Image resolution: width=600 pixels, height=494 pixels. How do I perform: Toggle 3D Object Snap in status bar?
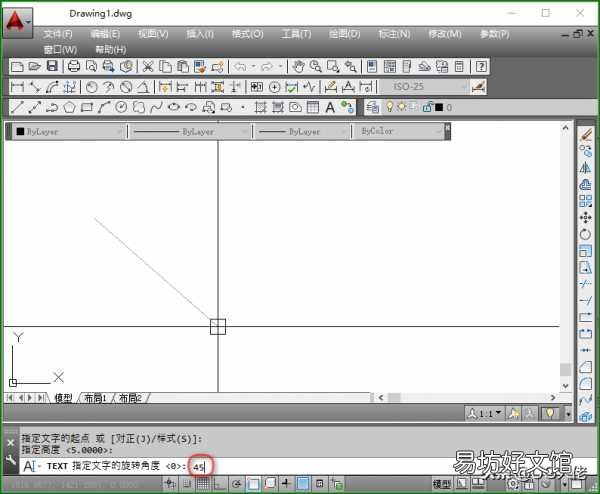pyautogui.click(x=270, y=484)
